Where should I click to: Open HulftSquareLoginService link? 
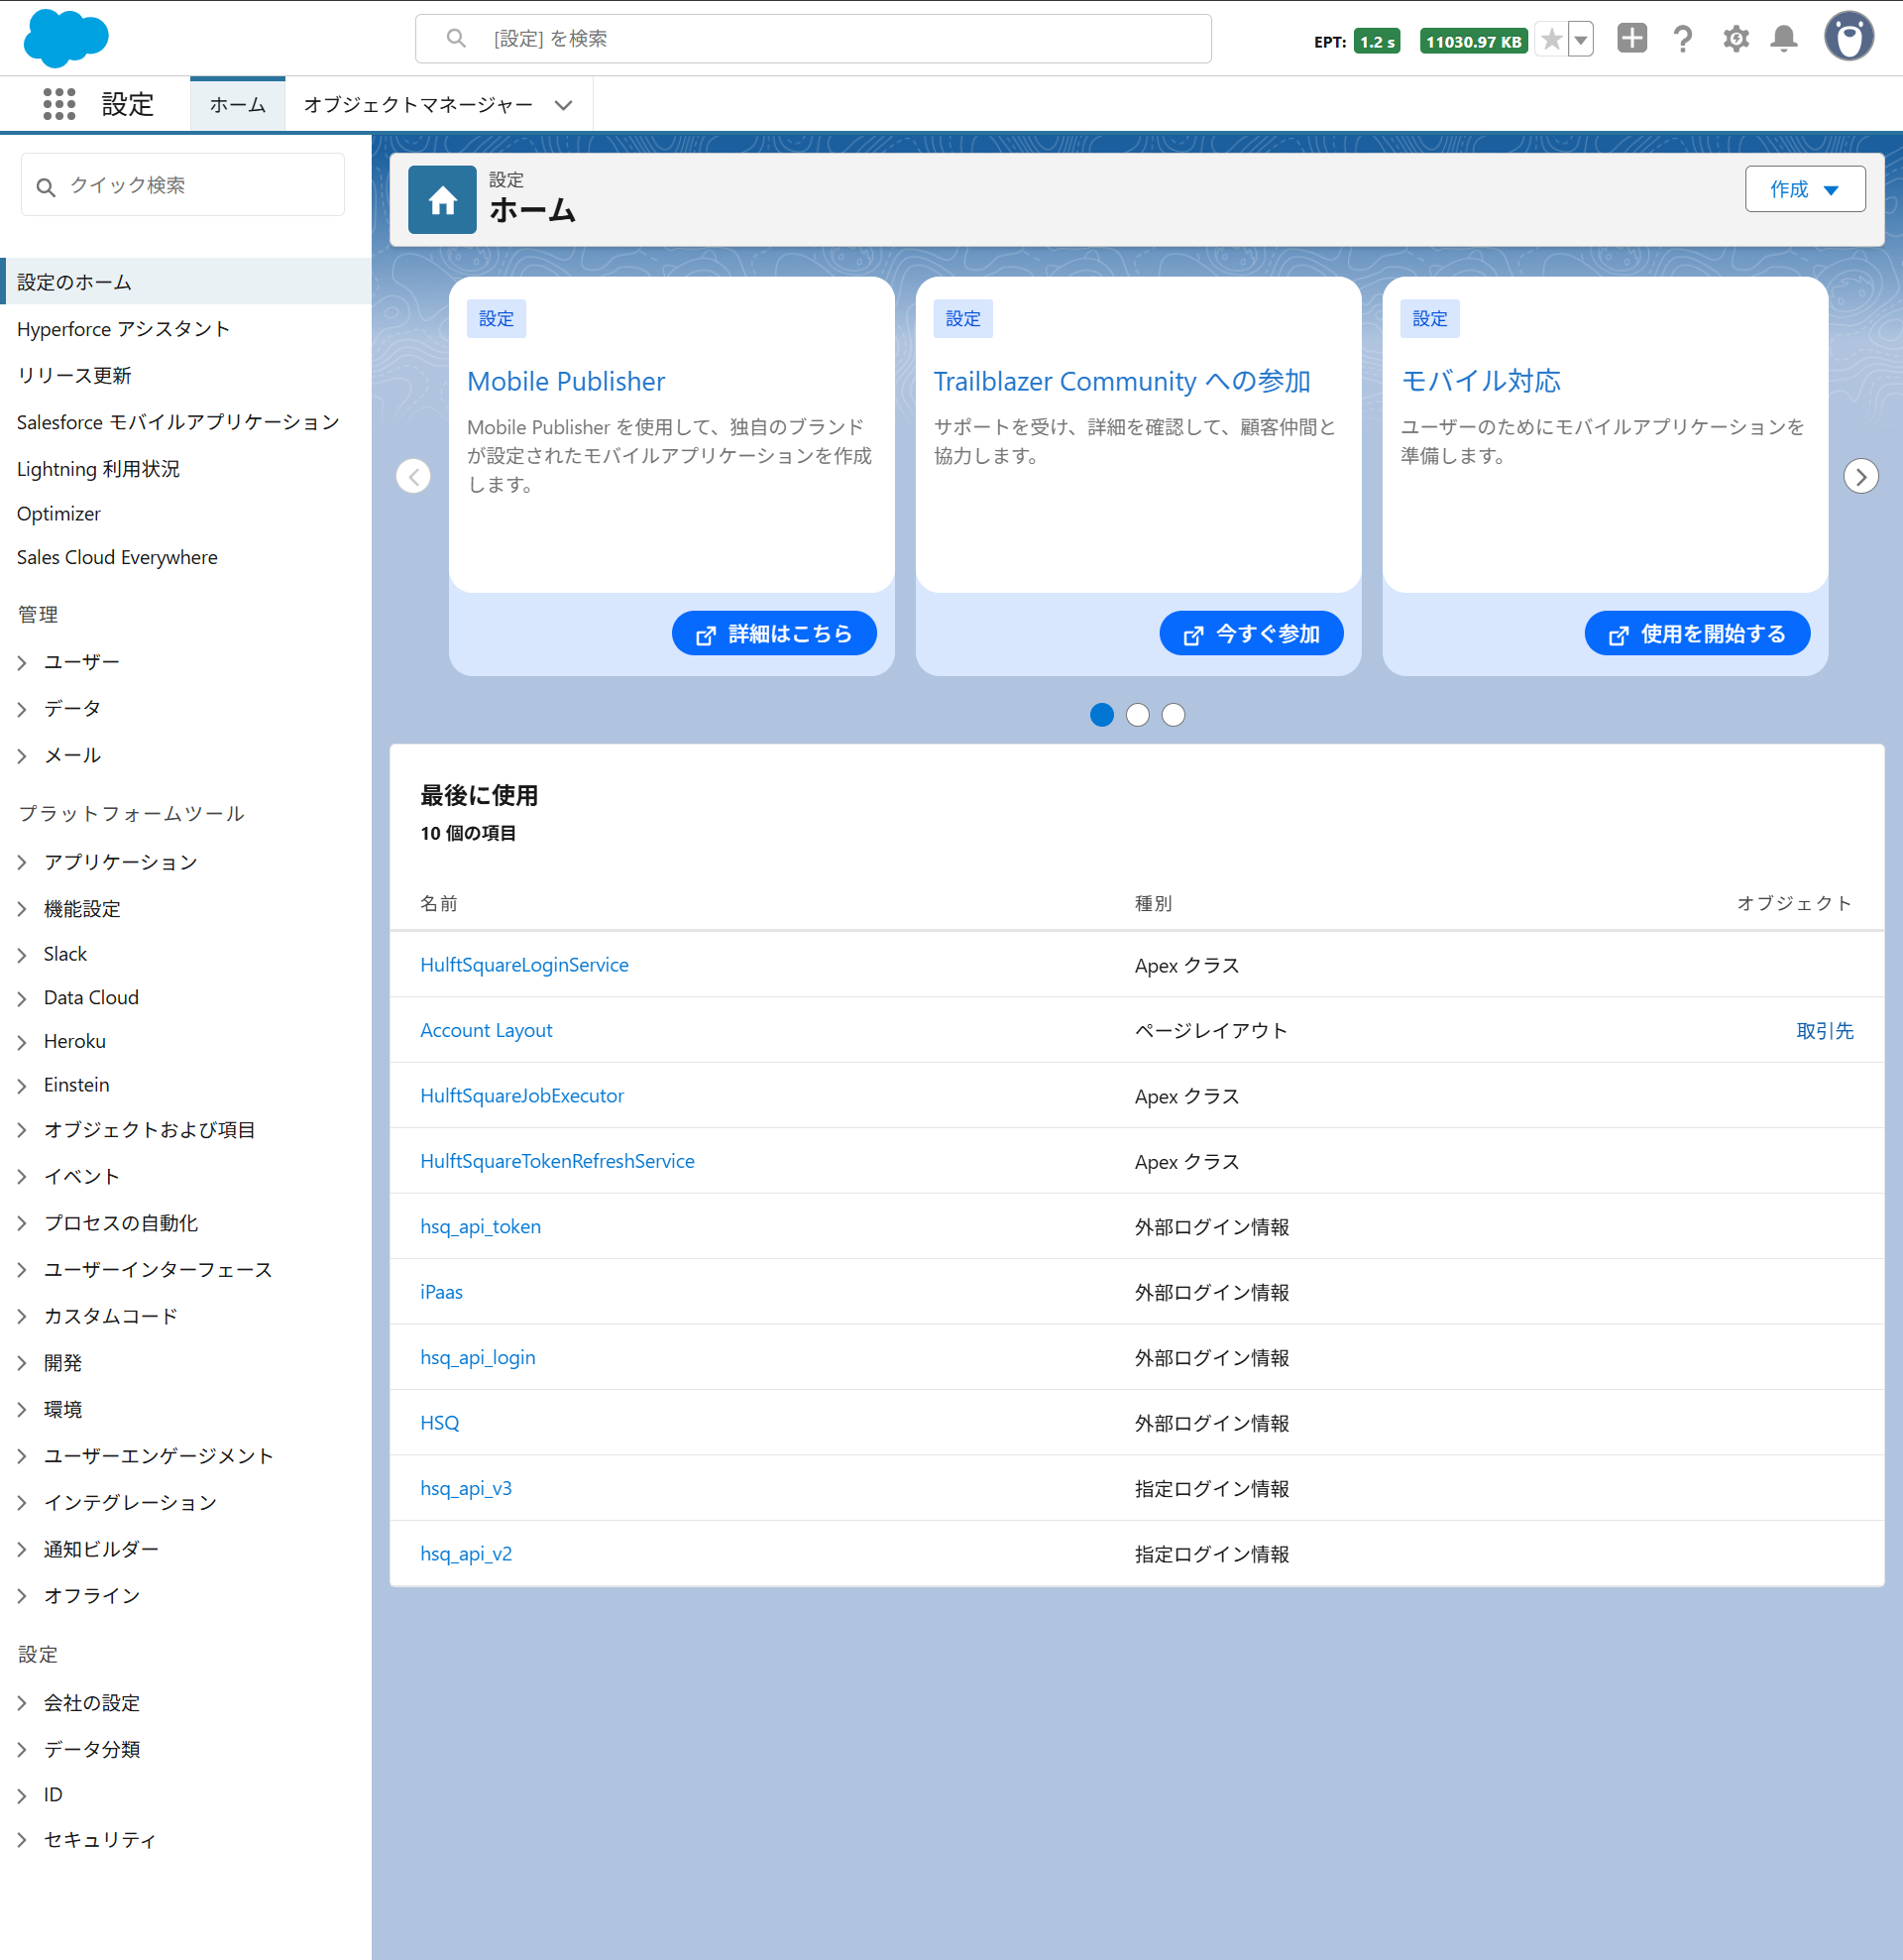[x=524, y=965]
